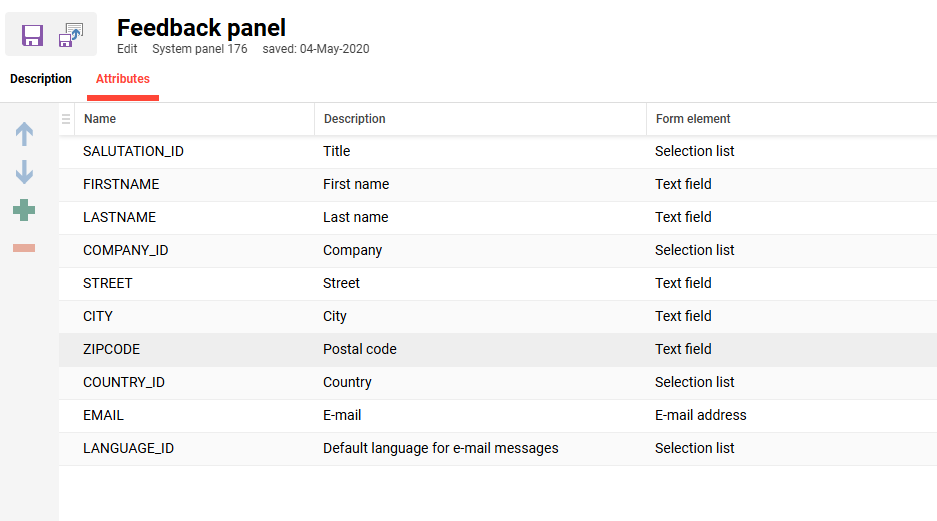Select the LANGUAGE_ID row
This screenshot has width=937, height=521.
(128, 448)
